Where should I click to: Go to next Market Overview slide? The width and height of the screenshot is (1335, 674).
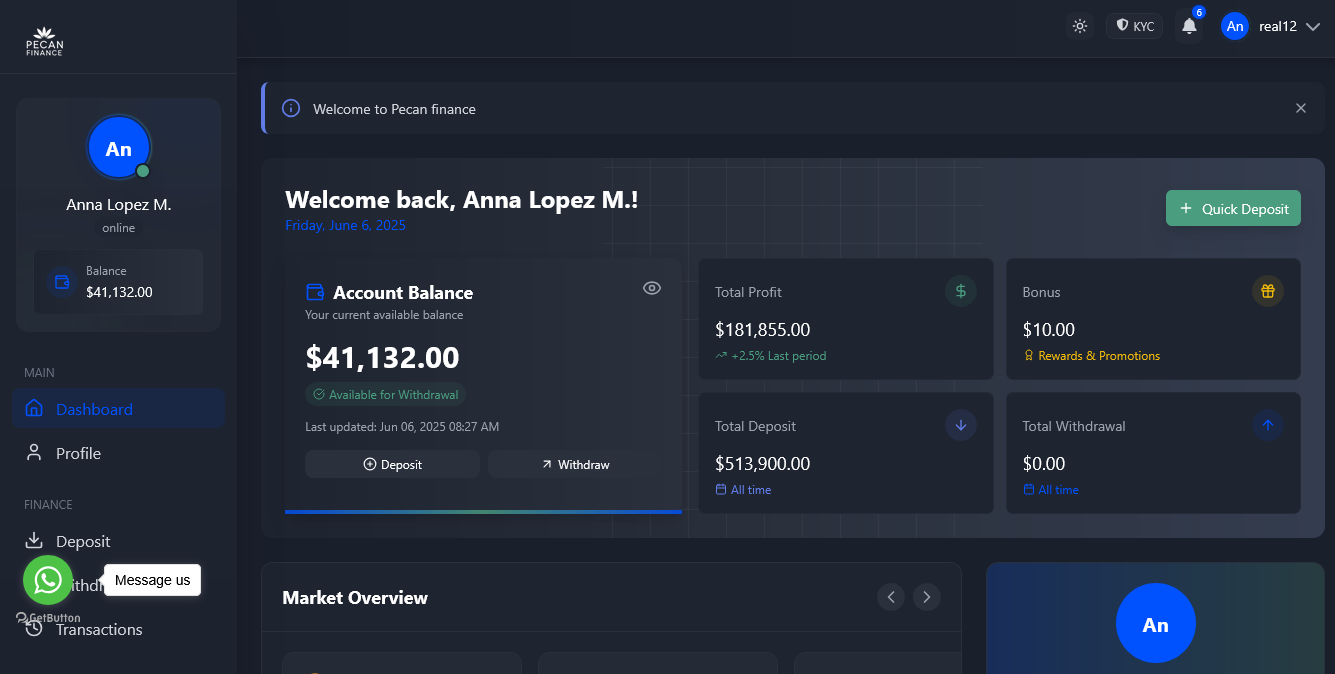point(926,597)
